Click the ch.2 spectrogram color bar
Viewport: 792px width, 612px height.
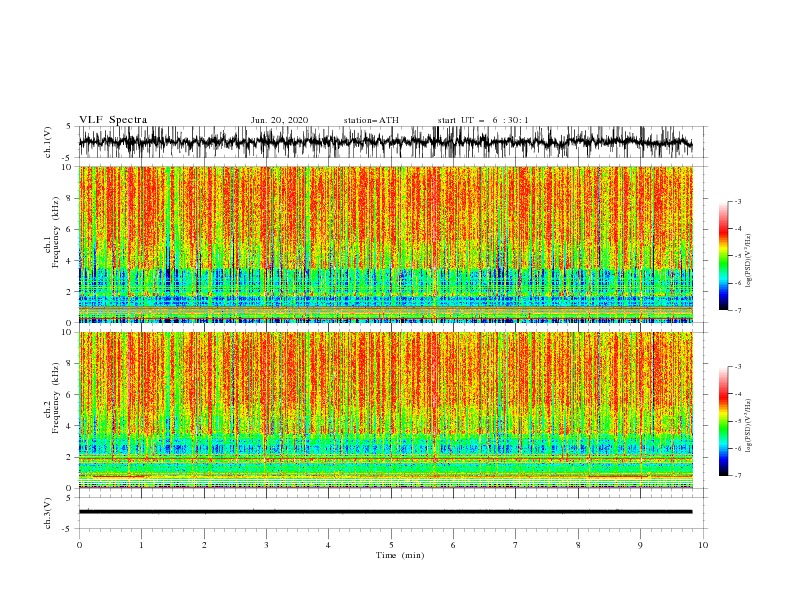click(723, 421)
